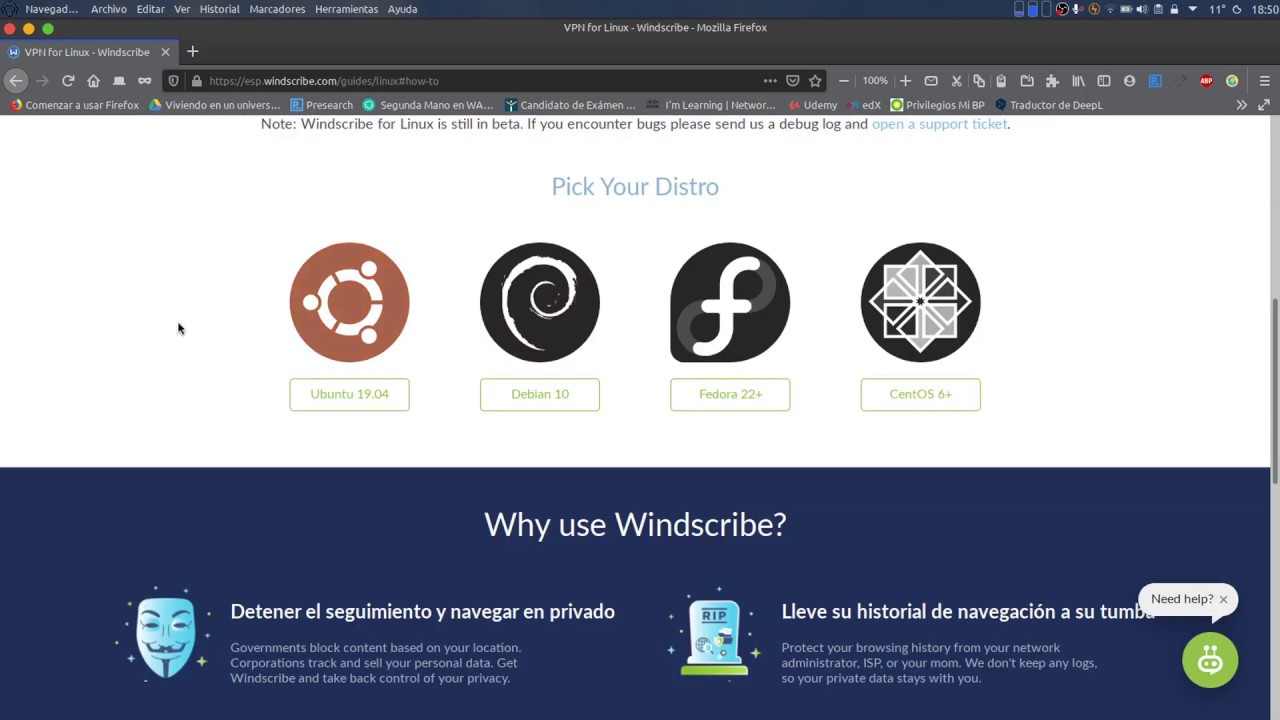
Task: Open Historial menu
Action: 219,9
